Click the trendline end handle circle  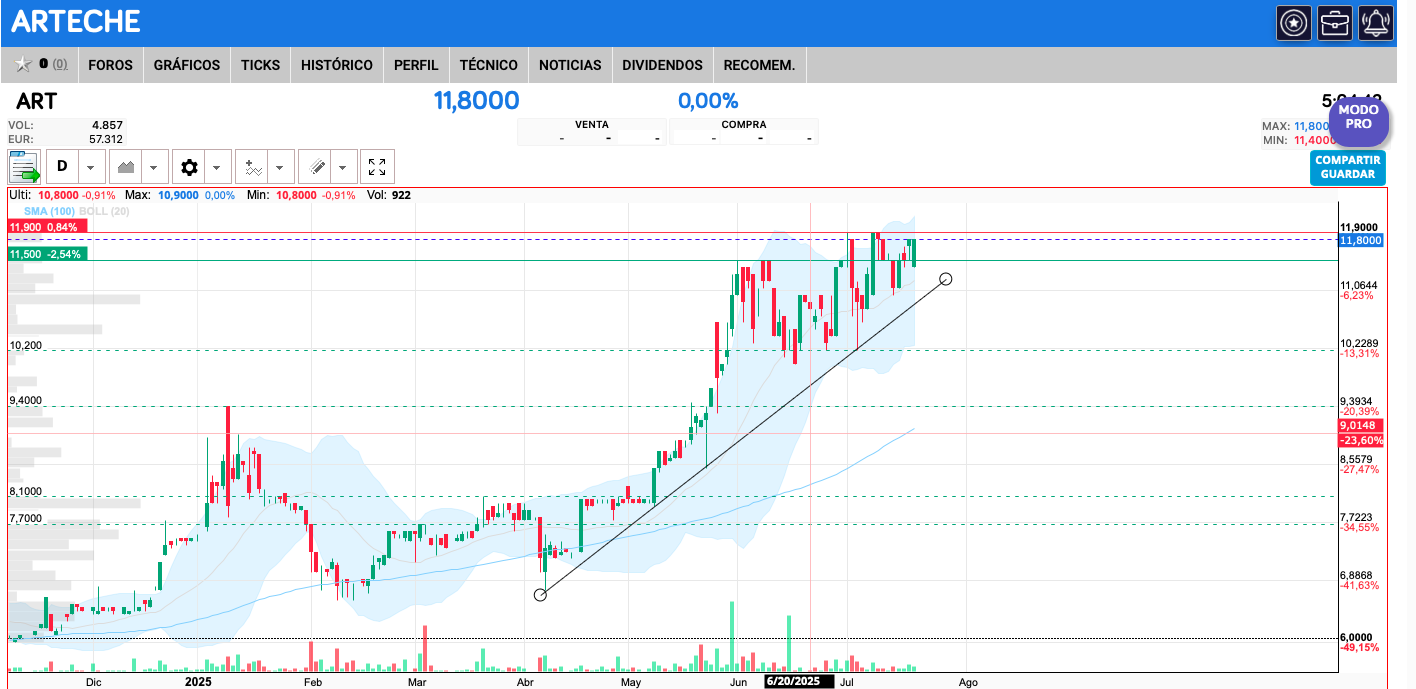945,278
